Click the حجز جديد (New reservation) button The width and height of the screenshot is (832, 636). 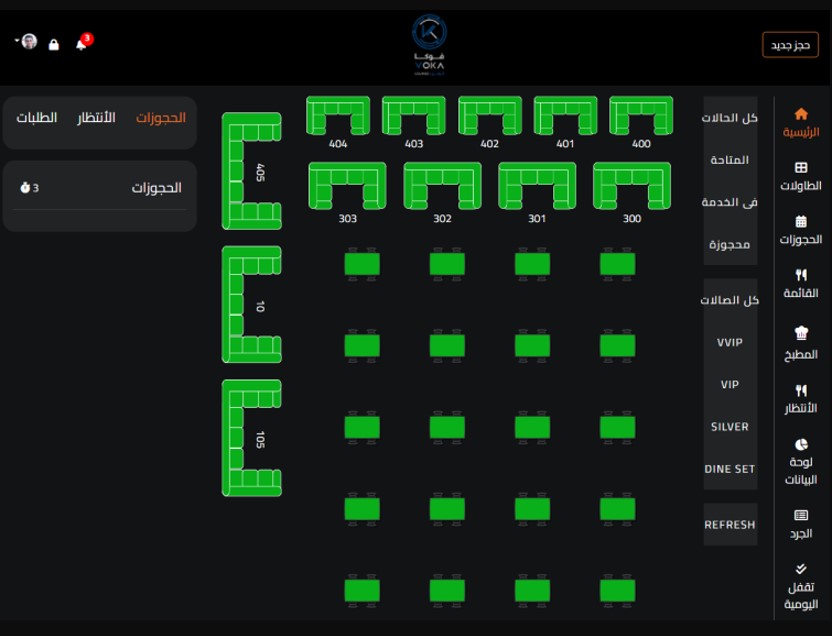(x=790, y=45)
